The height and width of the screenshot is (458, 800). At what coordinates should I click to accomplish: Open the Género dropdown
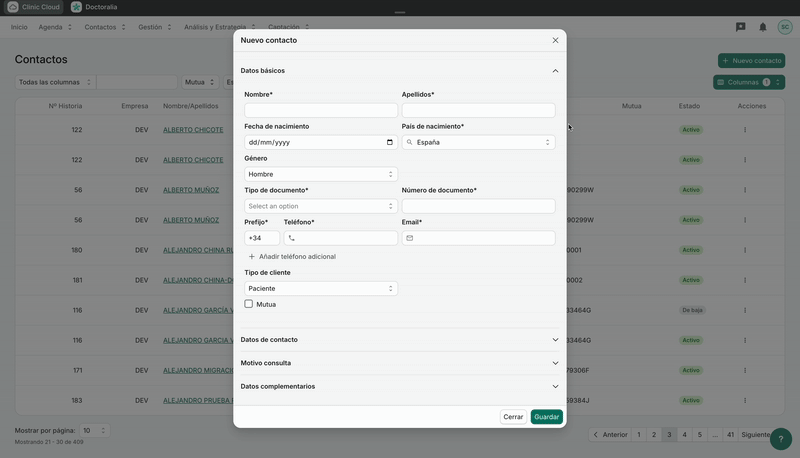coord(321,174)
